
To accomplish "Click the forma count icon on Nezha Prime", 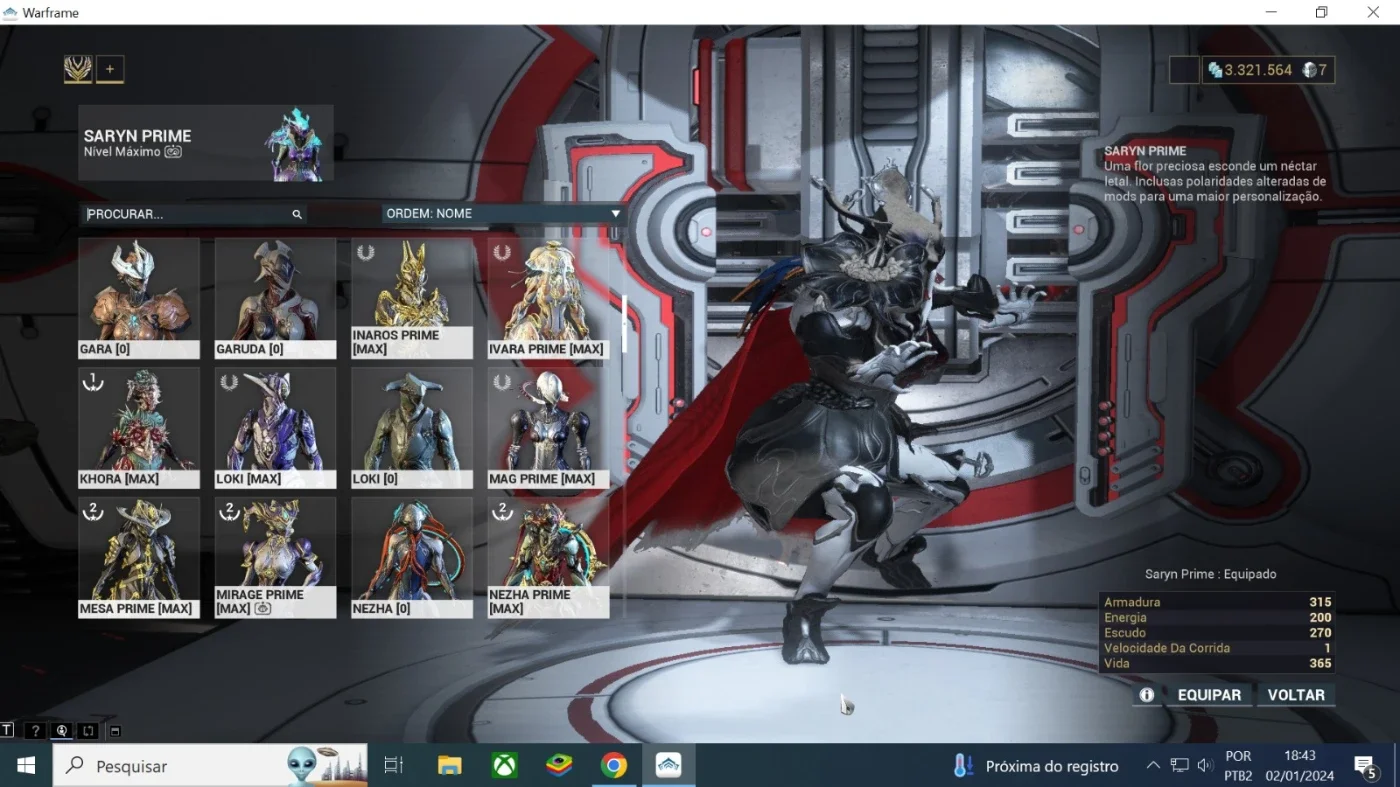I will [x=502, y=512].
